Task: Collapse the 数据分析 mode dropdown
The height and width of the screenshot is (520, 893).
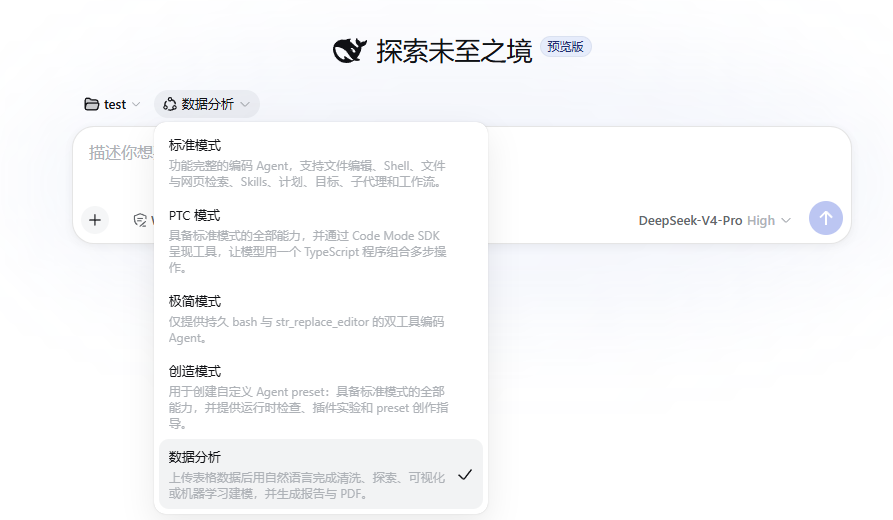Action: (x=207, y=104)
